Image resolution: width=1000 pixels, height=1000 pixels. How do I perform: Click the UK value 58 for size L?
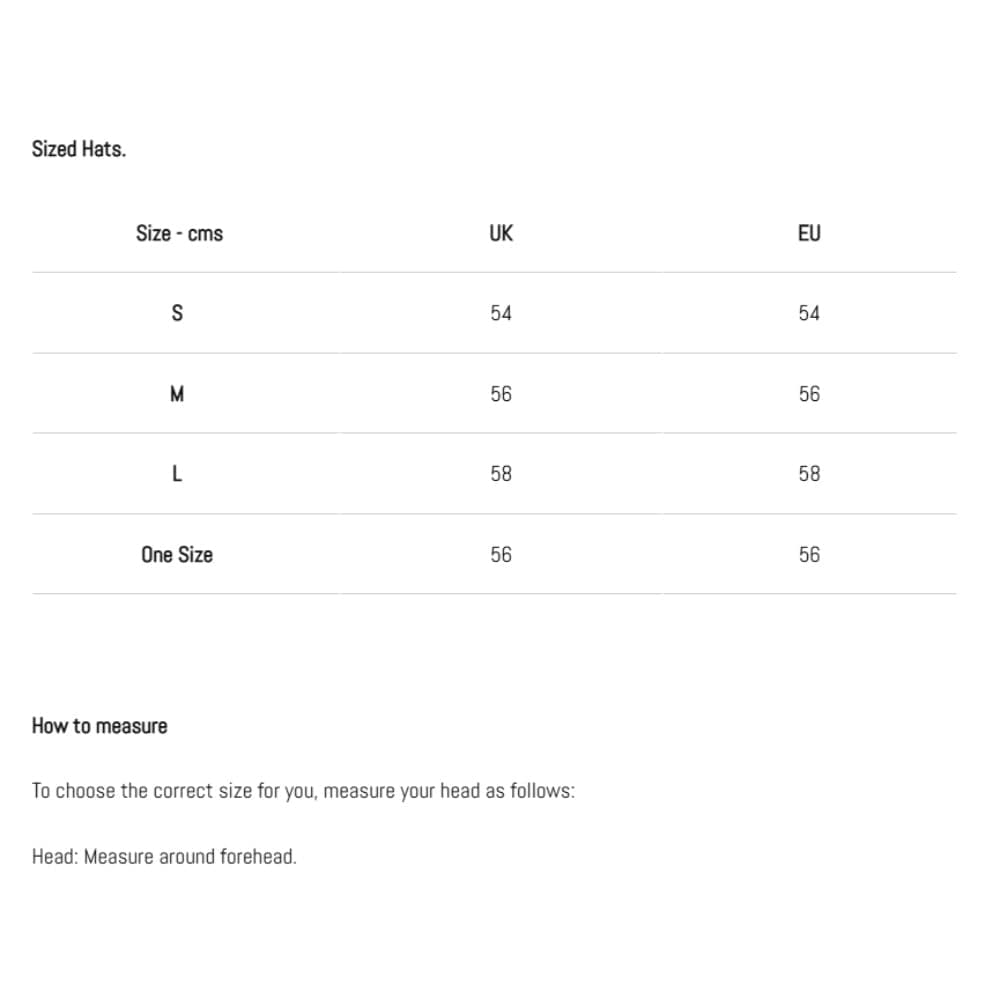pos(501,474)
